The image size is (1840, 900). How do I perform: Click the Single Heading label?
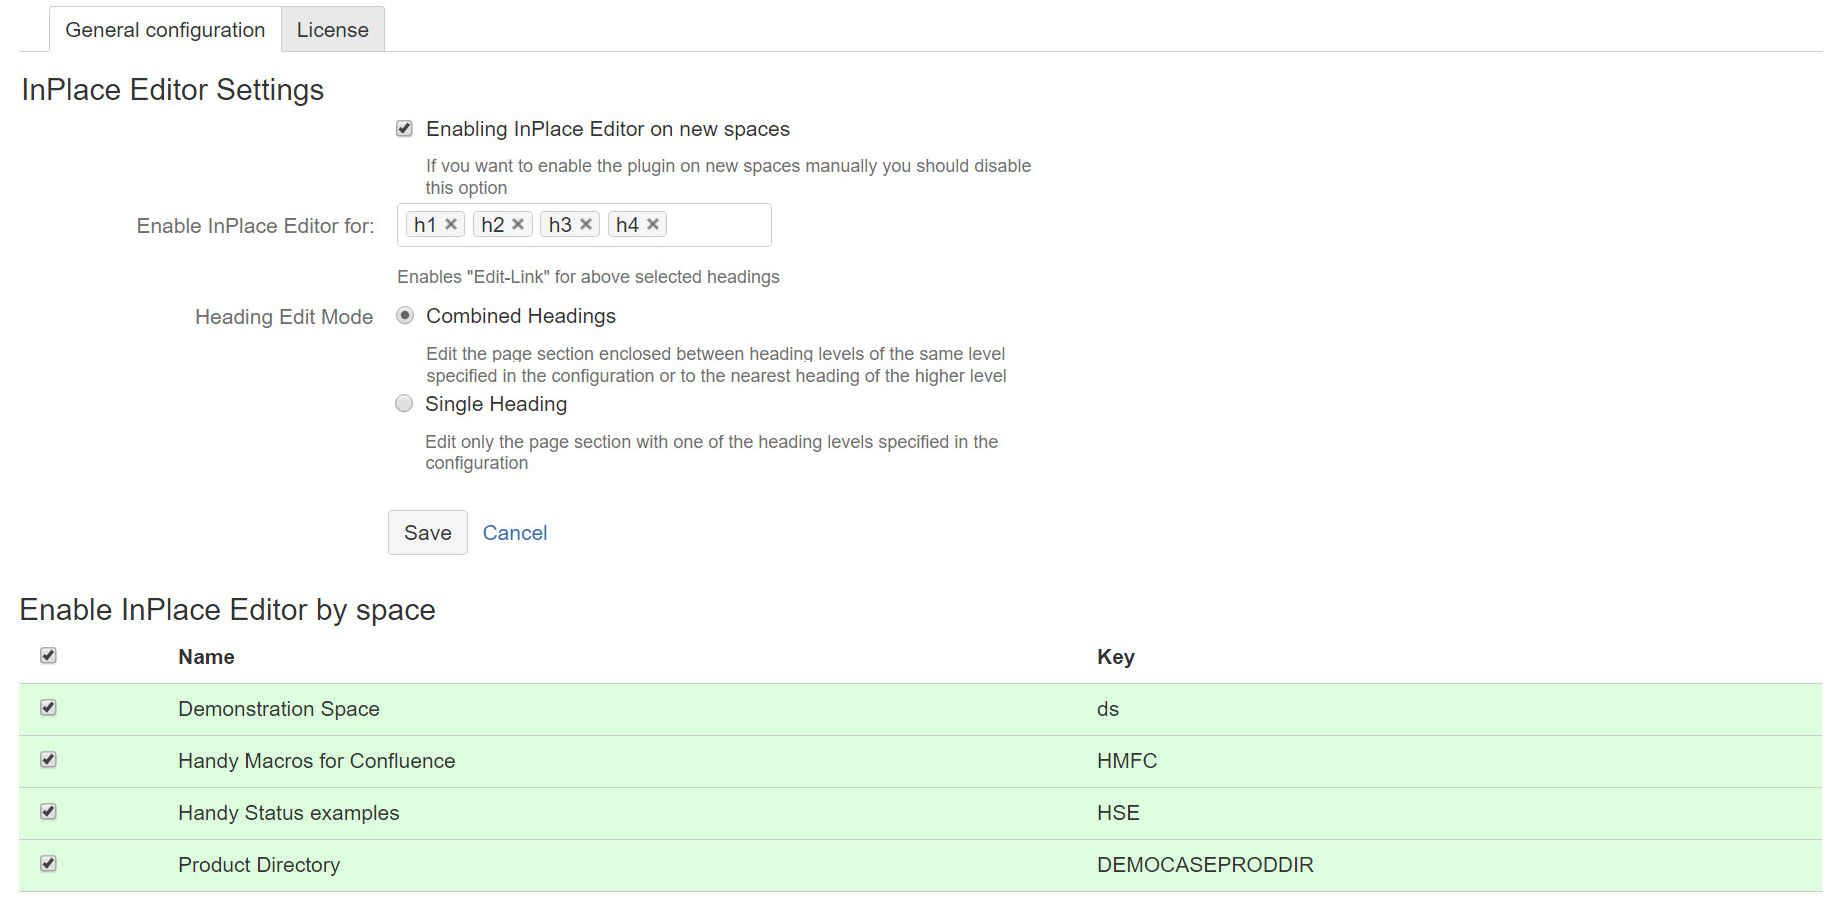pyautogui.click(x=496, y=404)
